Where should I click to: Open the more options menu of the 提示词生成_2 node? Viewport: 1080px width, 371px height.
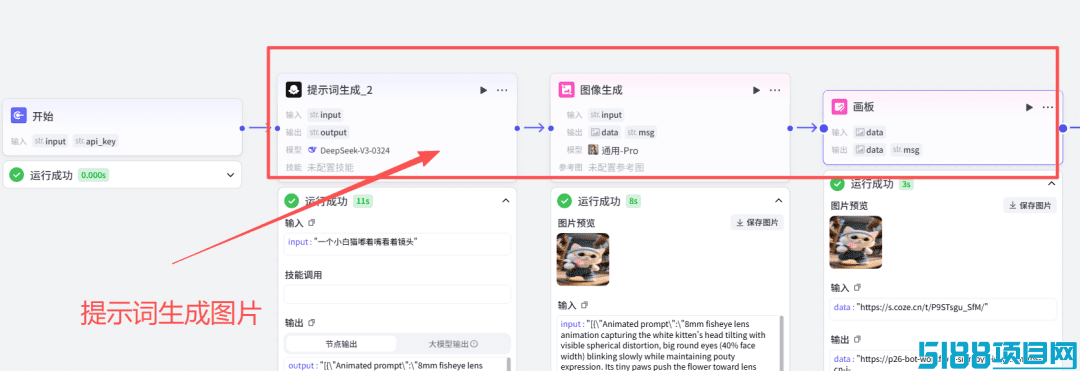(x=502, y=90)
